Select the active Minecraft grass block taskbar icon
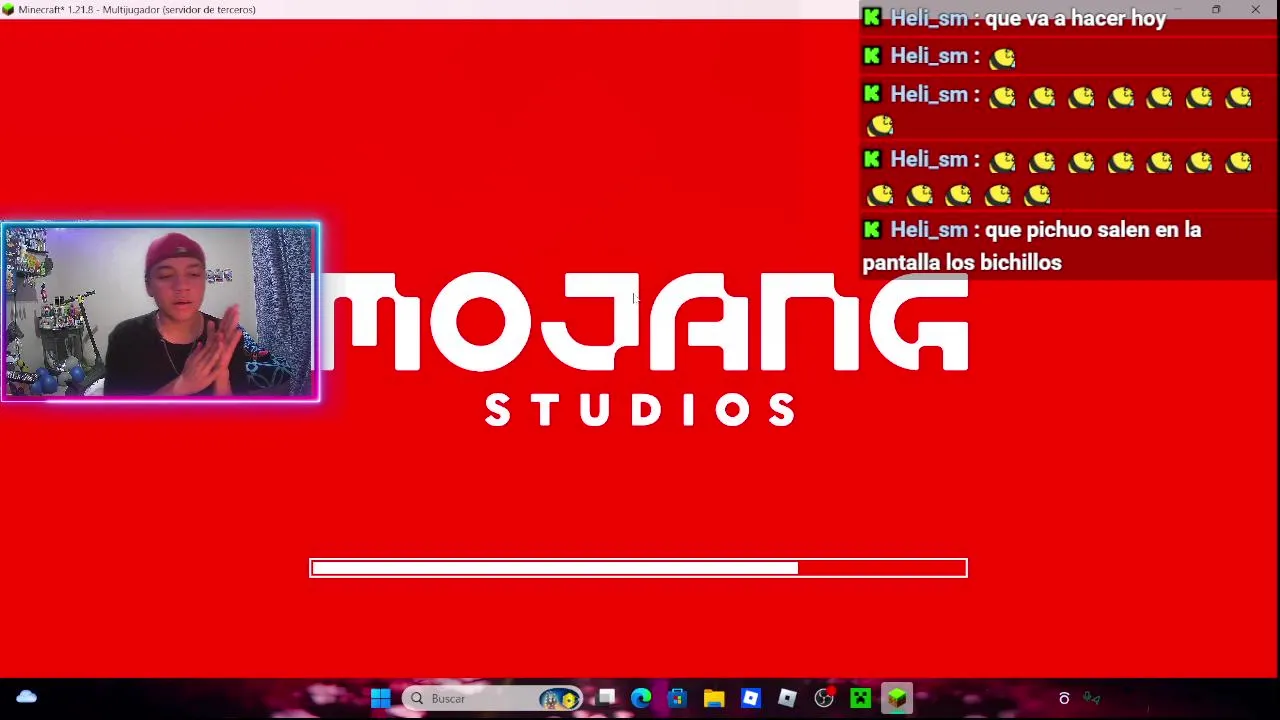This screenshot has width=1280, height=720. [897, 698]
